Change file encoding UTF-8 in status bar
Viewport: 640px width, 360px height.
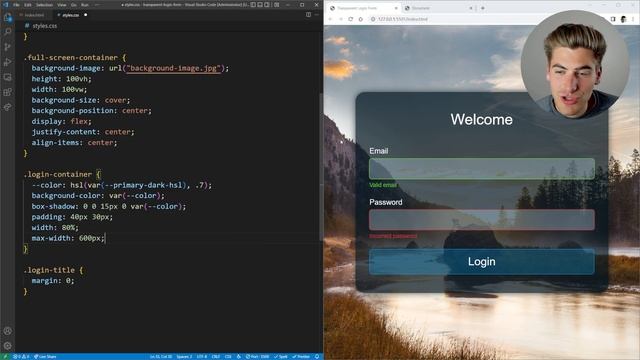202,357
